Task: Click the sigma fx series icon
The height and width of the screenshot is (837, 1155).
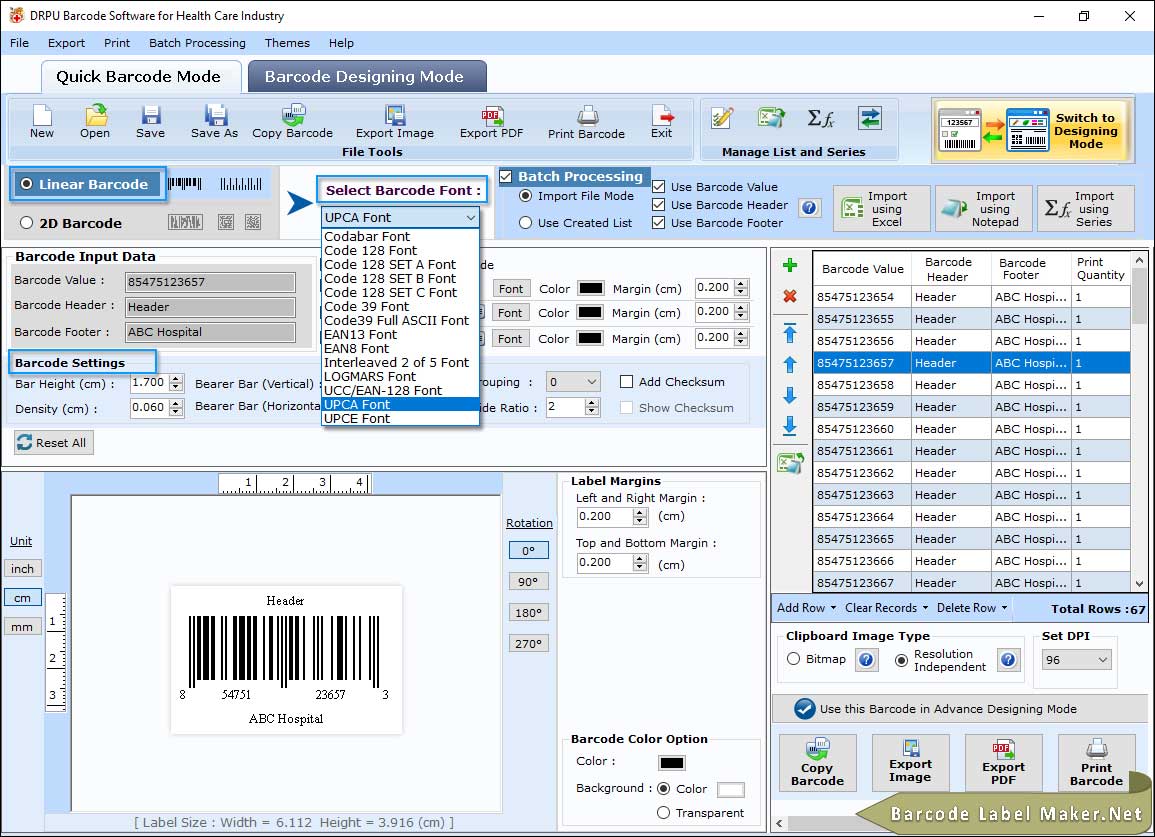Action: pyautogui.click(x=821, y=118)
